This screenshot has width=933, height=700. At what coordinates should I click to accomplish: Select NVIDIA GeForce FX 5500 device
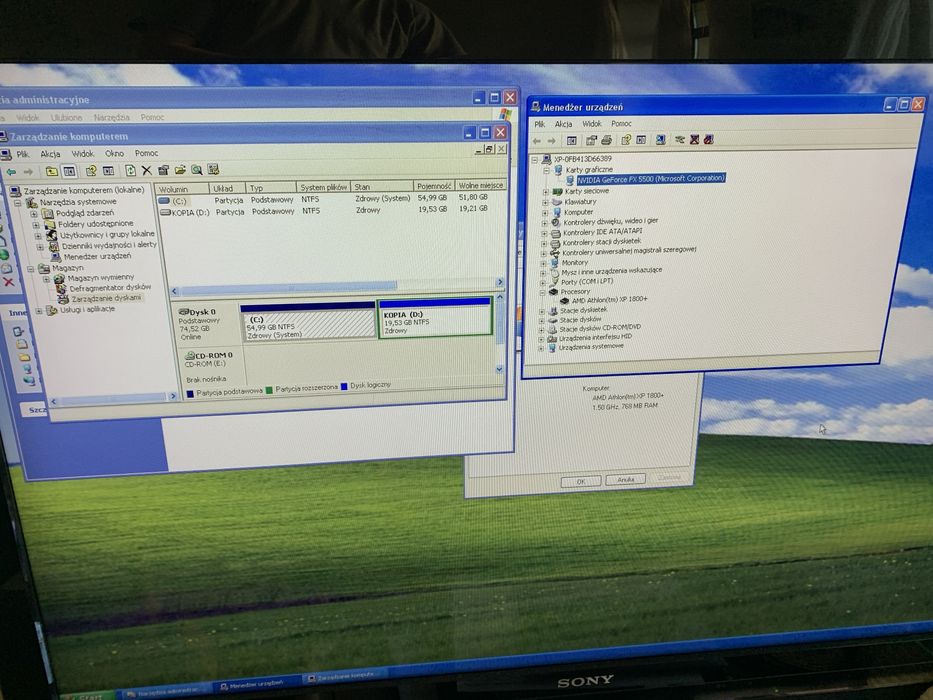(650, 179)
